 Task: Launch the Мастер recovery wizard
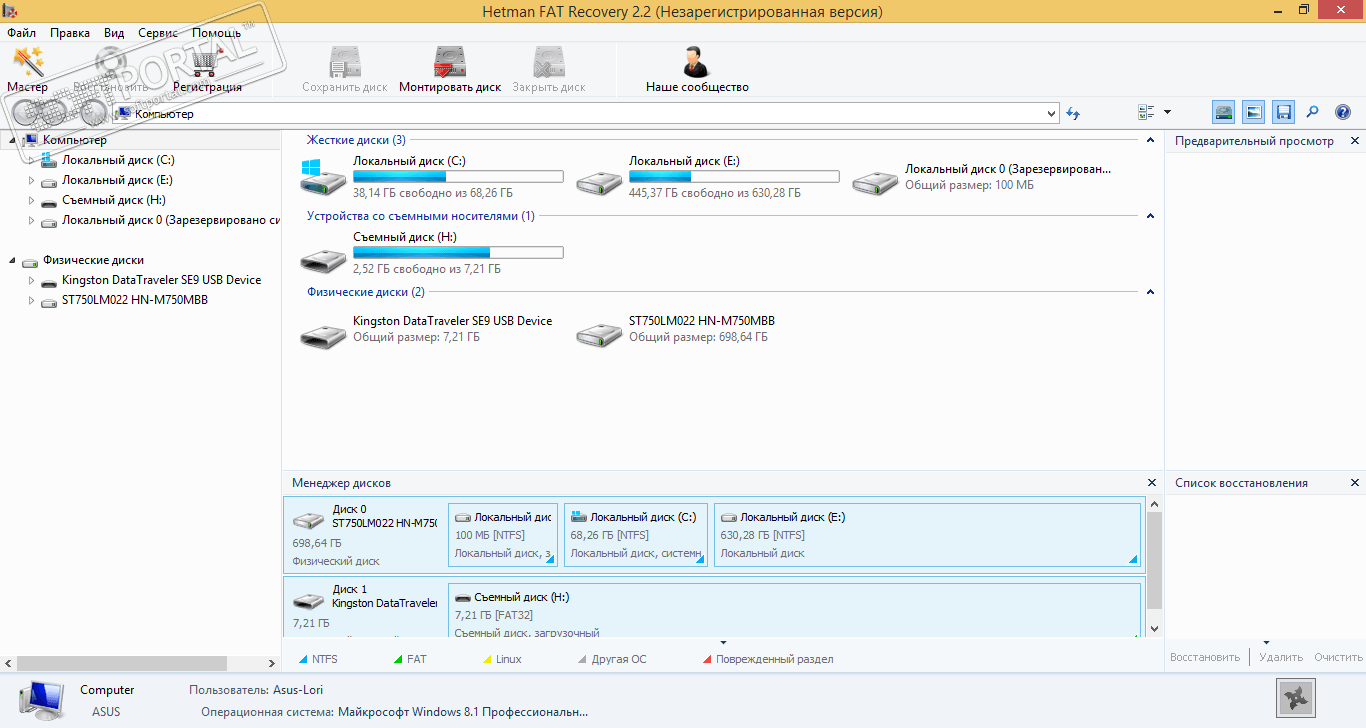point(27,70)
